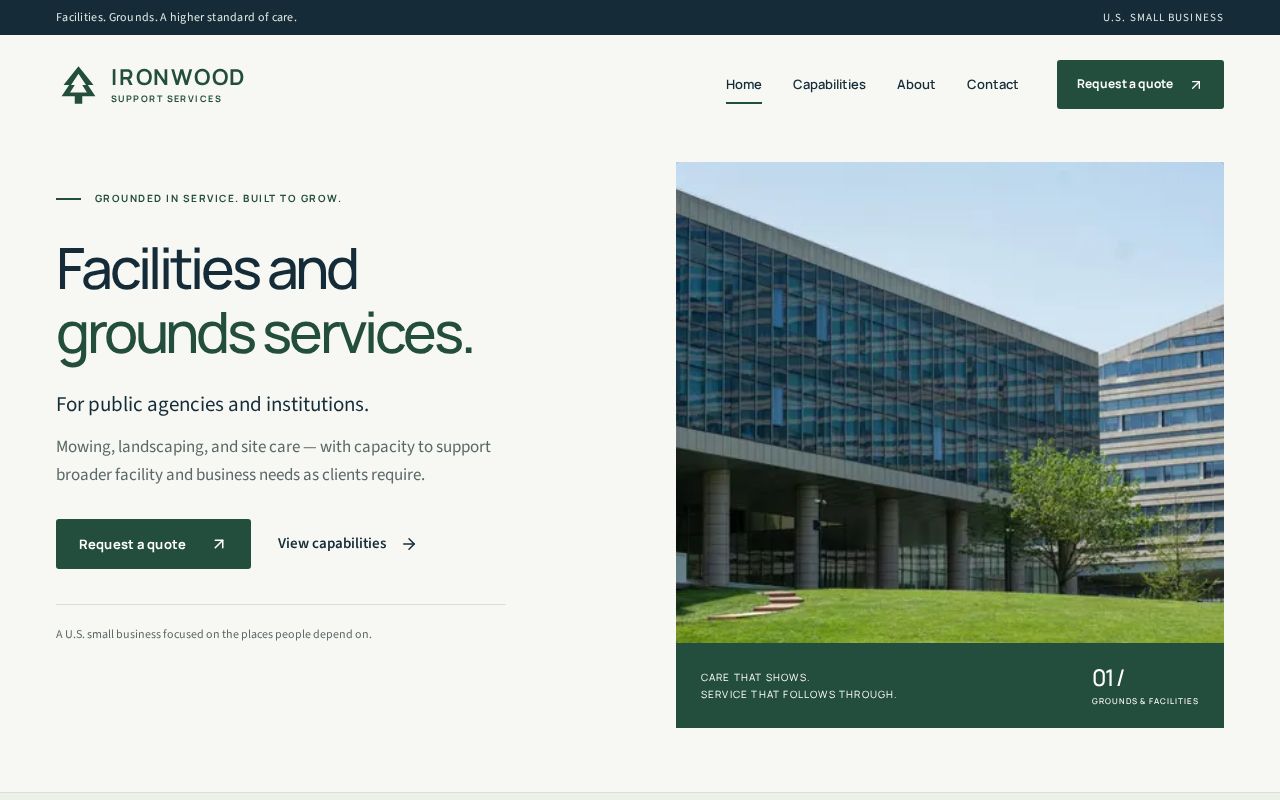Click 'GROUNDED IN SERVICE. BUILT TO GROW.' tagline
The image size is (1280, 800).
(218, 198)
